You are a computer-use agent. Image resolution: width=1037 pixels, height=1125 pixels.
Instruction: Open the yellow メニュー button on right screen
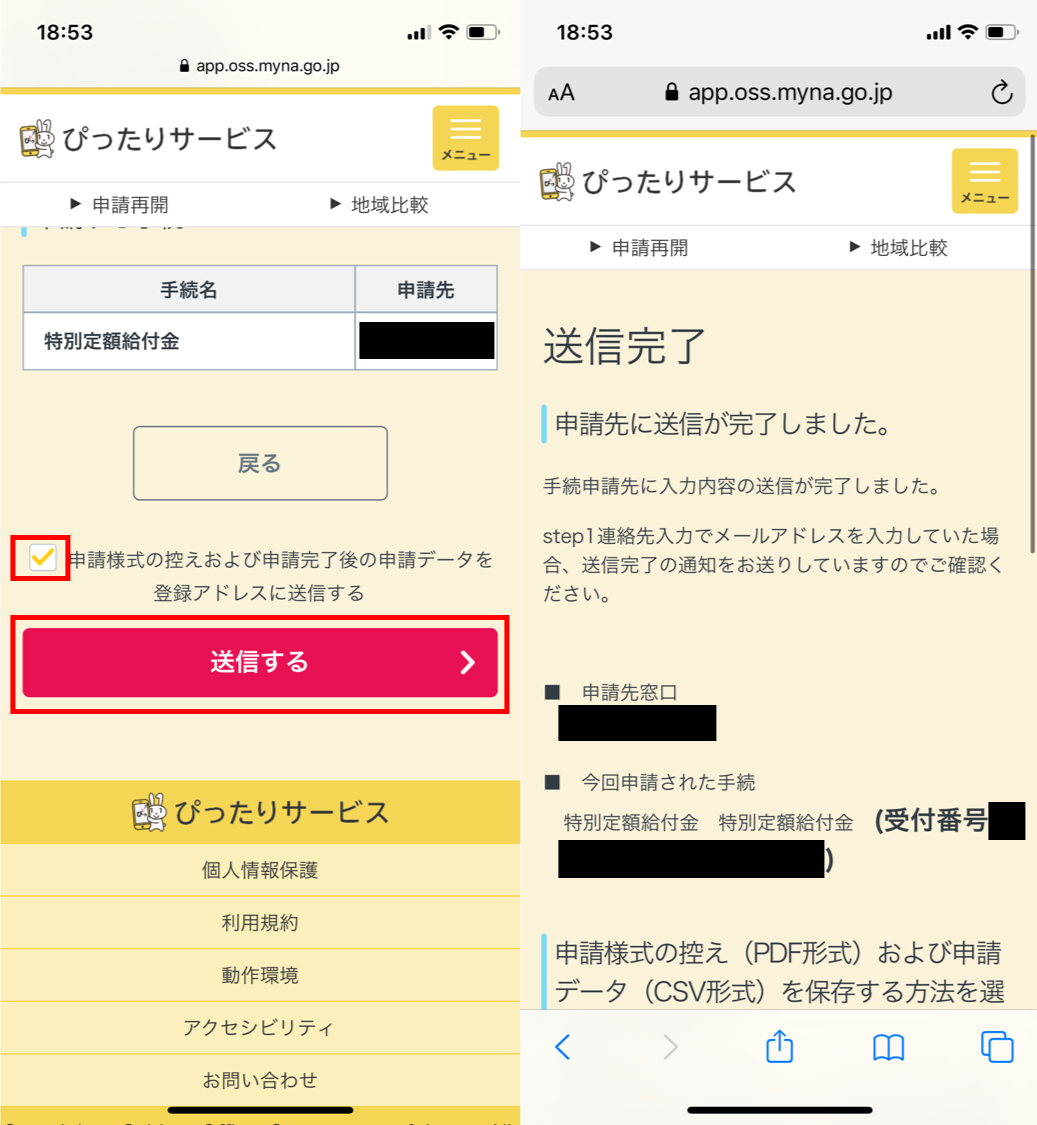pyautogui.click(x=985, y=181)
